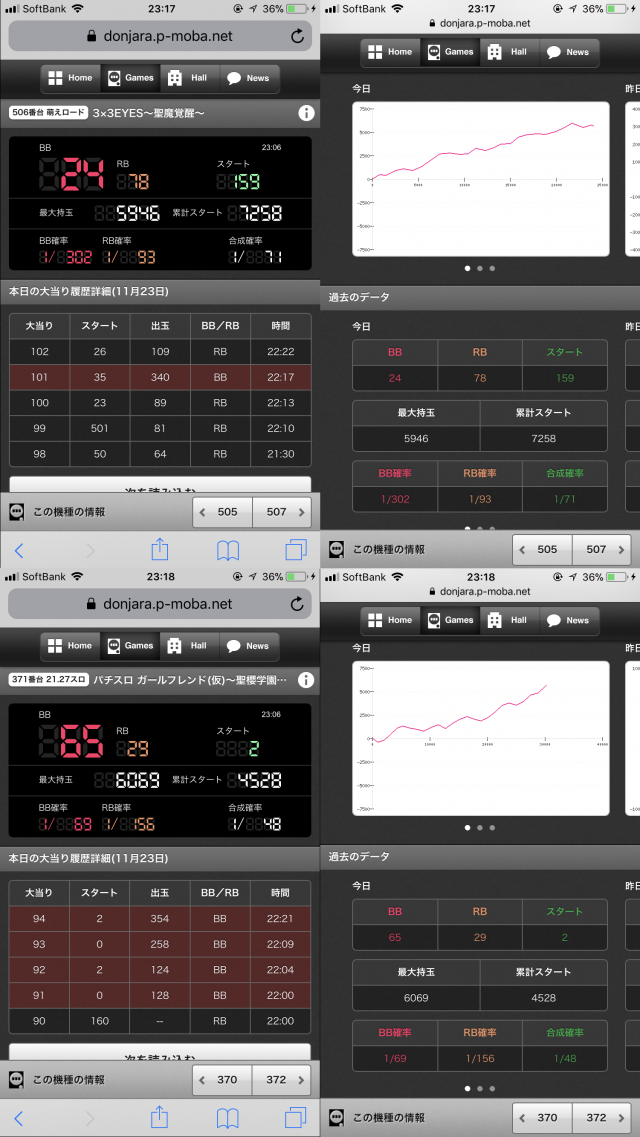Image resolution: width=640 pixels, height=1137 pixels.
Task: Go to previous machine 370 under ガールフレンド history
Action: coord(222,1080)
